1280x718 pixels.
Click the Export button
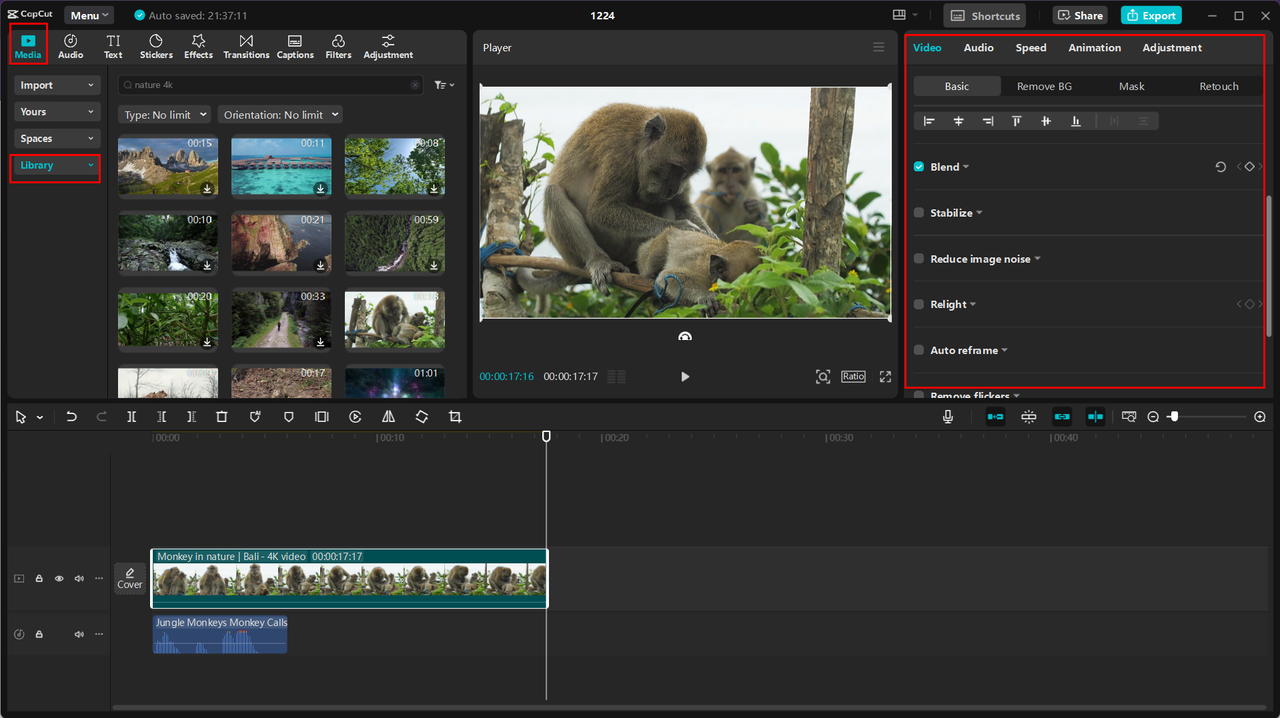[x=1151, y=15]
